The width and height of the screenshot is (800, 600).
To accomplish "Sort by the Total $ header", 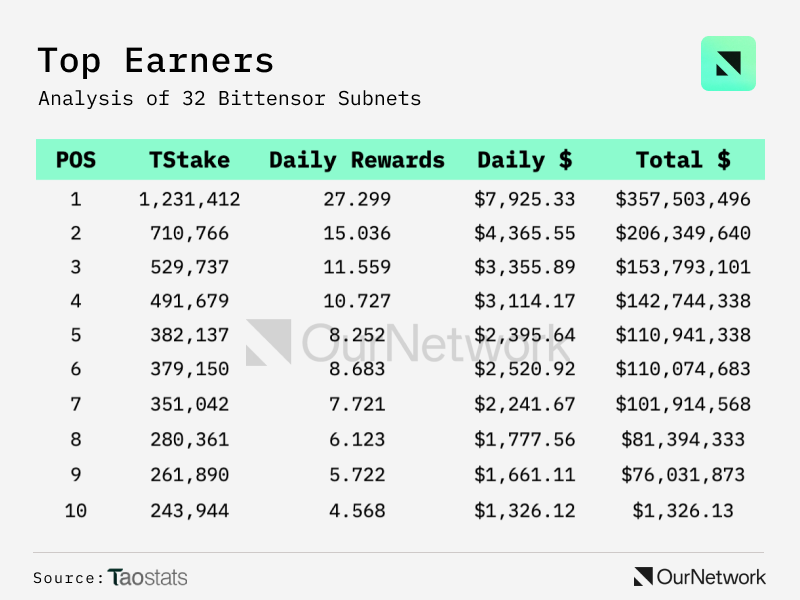I will (683, 160).
